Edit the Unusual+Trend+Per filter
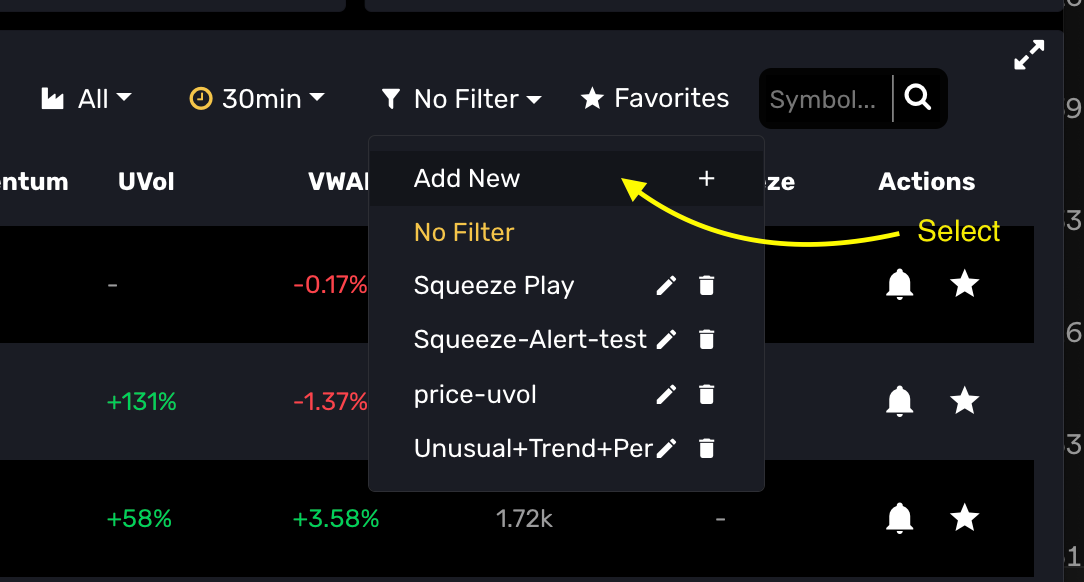 click(x=666, y=449)
